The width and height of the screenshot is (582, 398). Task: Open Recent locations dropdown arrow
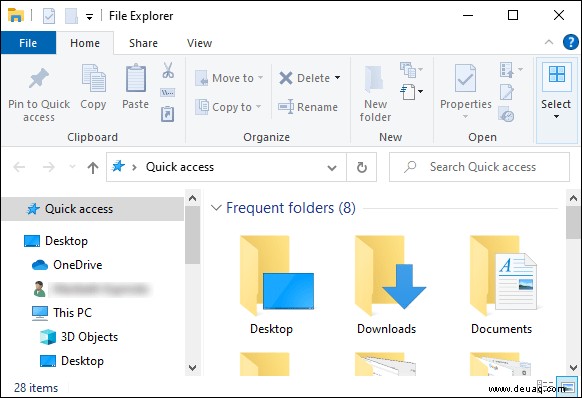pos(72,167)
